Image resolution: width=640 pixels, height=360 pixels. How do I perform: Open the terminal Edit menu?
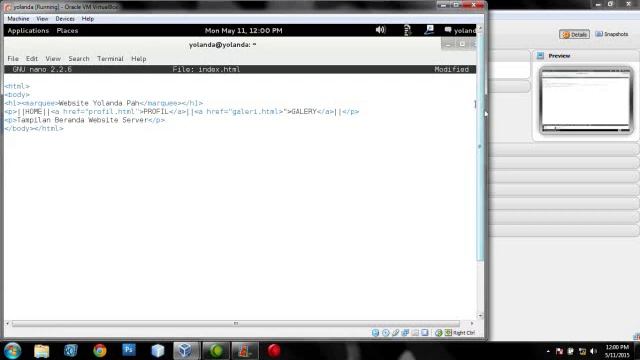32,59
